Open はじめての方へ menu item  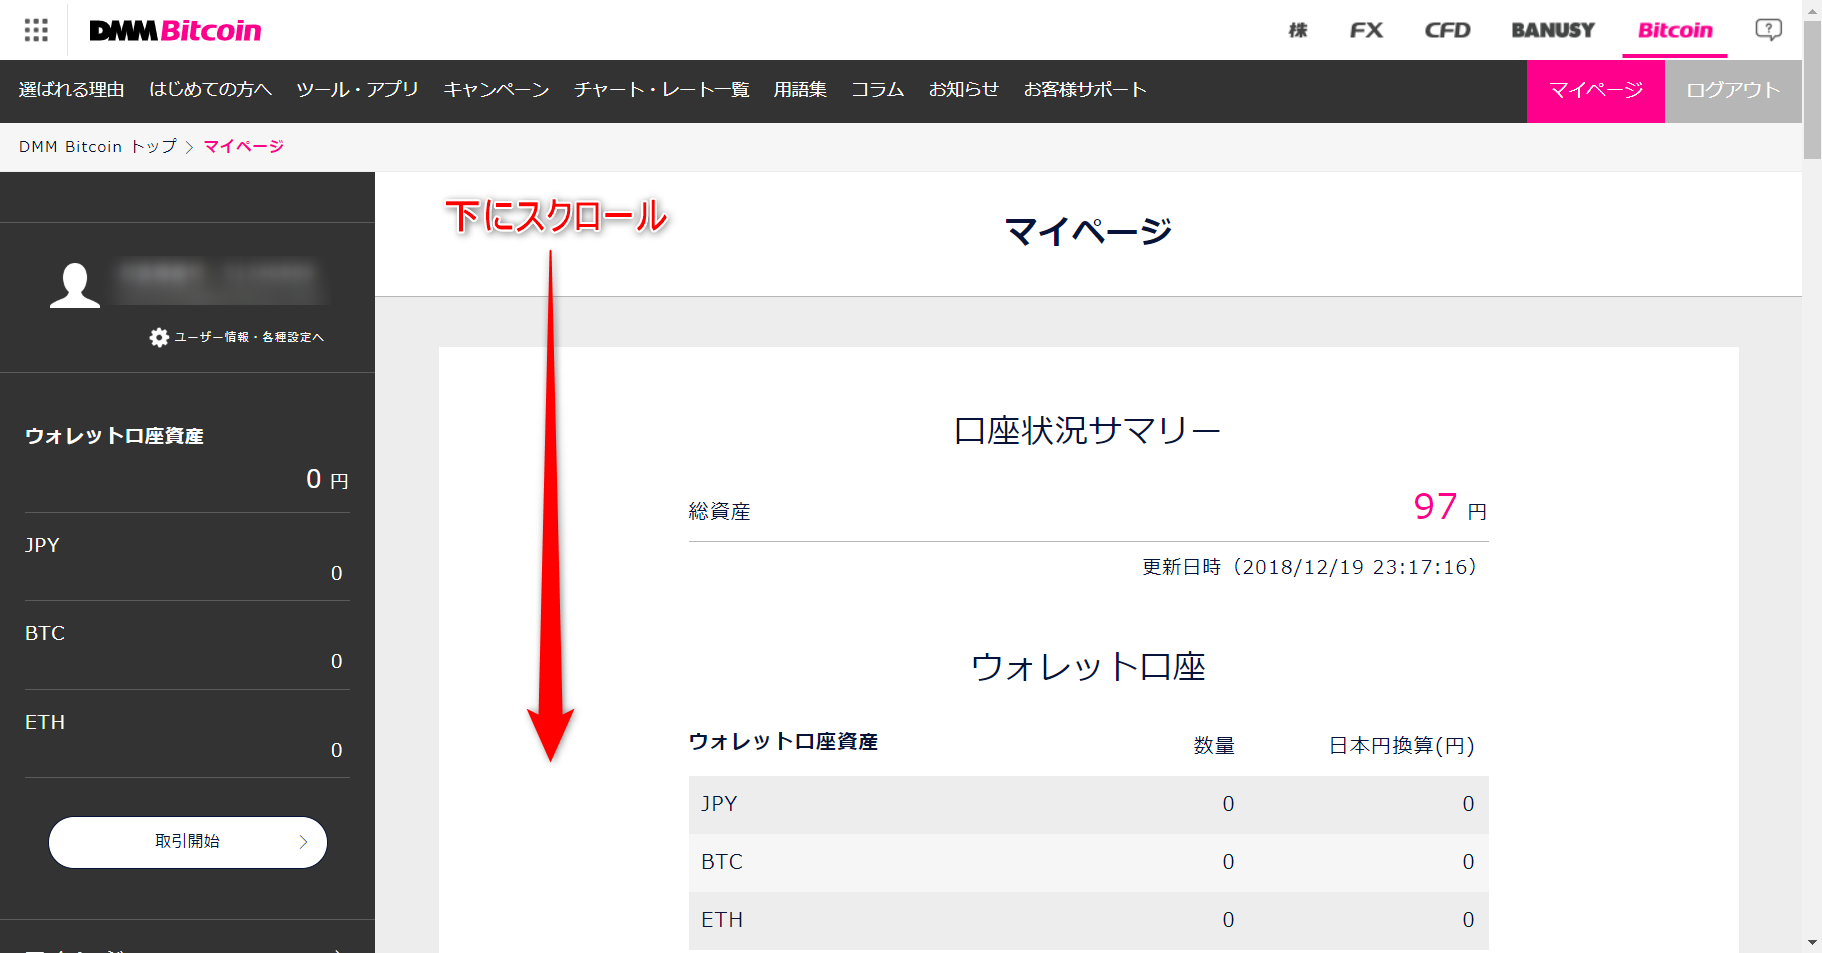211,90
